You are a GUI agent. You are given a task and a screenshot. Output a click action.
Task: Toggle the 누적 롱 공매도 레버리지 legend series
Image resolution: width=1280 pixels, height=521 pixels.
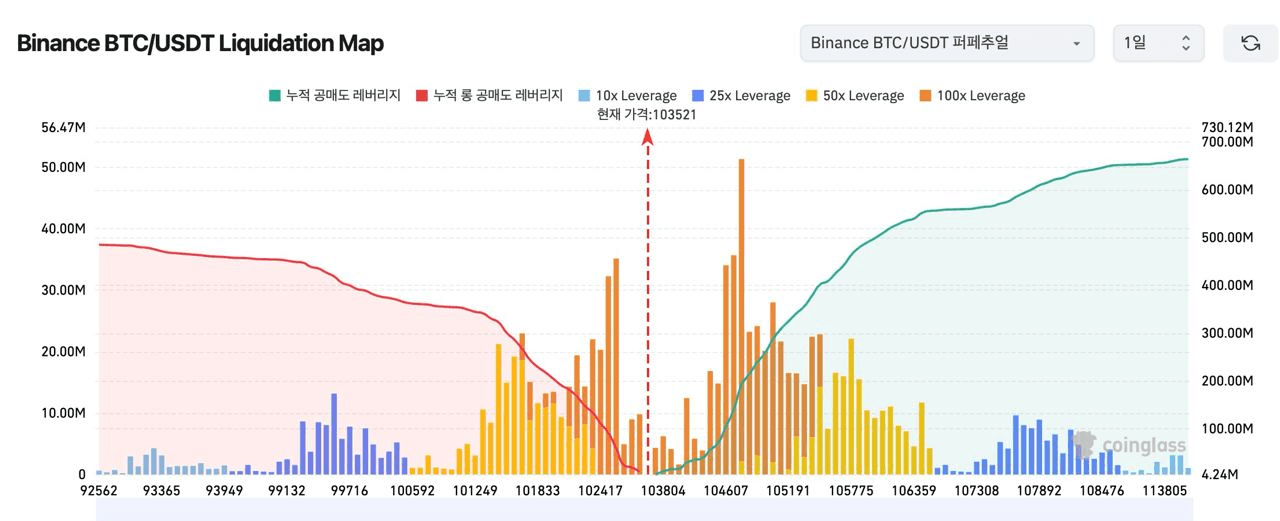[489, 96]
